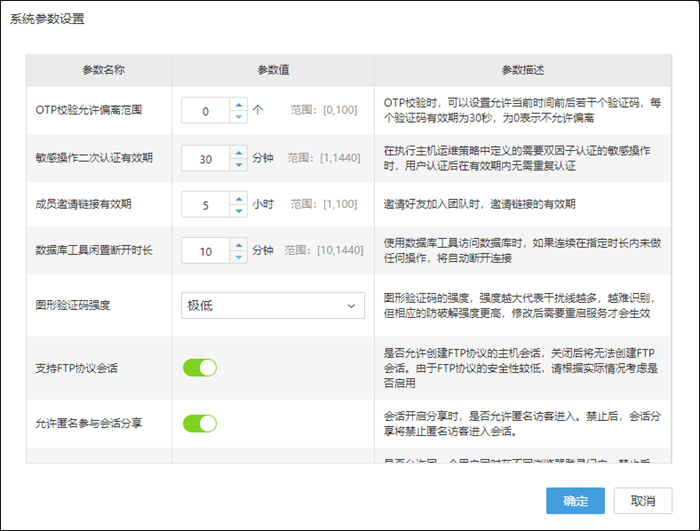Viewport: 700px width, 531px height.
Task: Click the 取消 button to cancel
Action: pos(642,500)
